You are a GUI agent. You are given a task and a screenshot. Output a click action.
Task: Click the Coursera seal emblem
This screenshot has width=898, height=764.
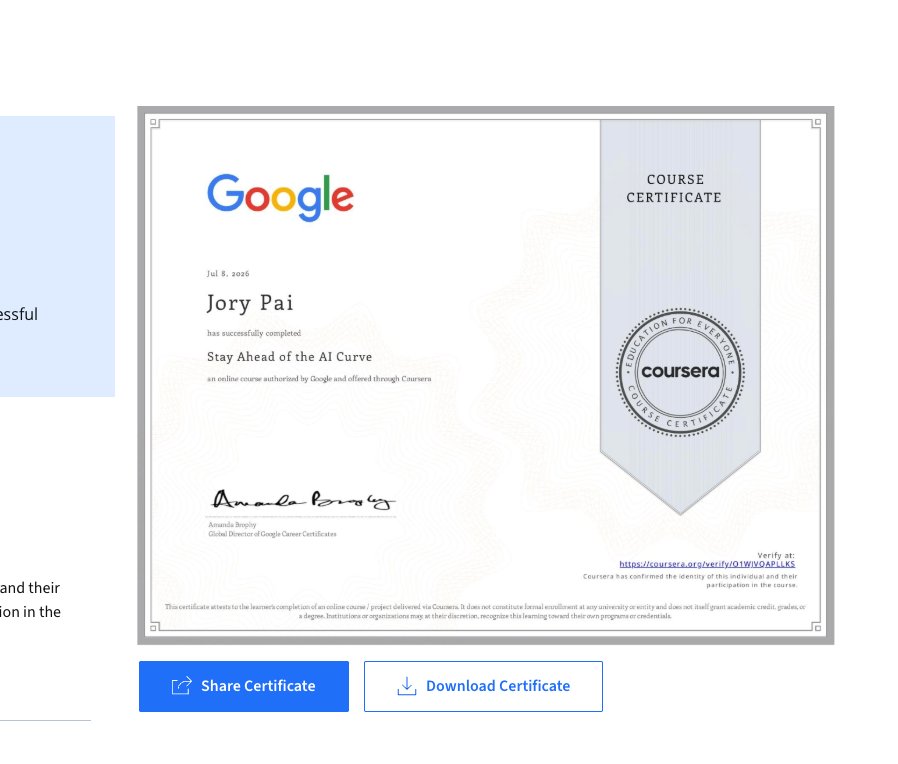point(680,372)
